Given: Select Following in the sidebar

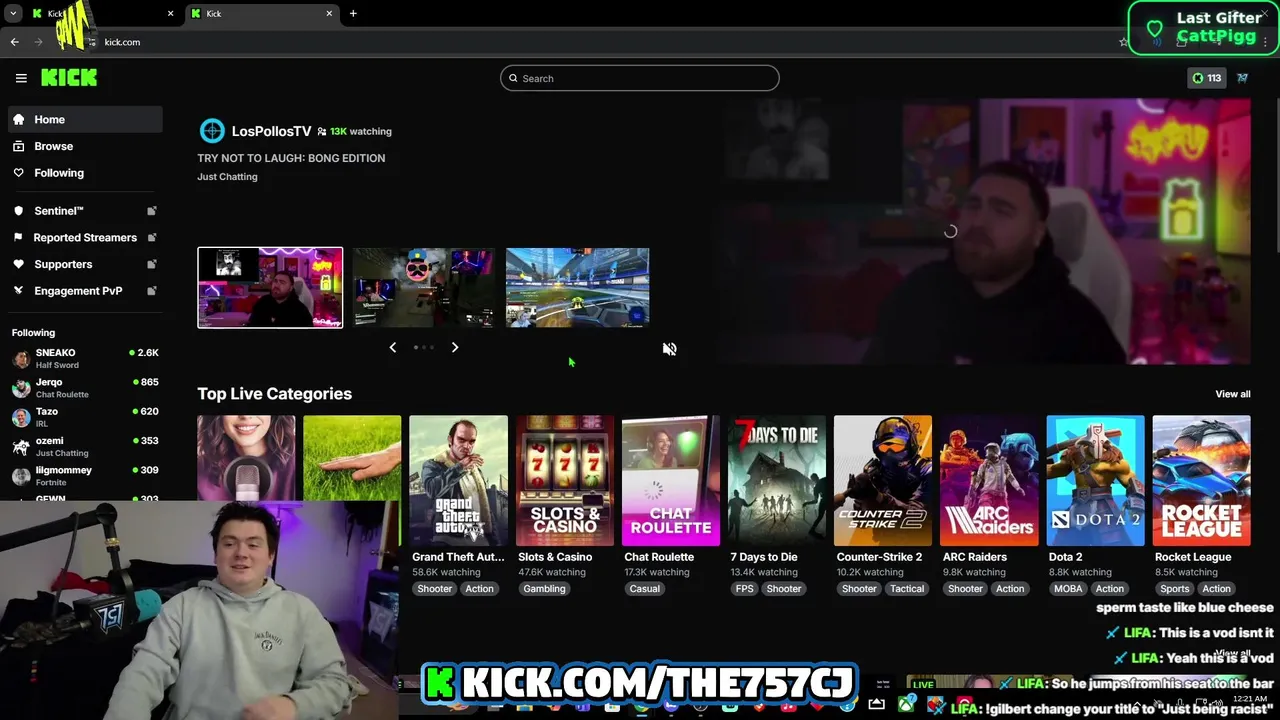Looking at the screenshot, I should point(85,173).
